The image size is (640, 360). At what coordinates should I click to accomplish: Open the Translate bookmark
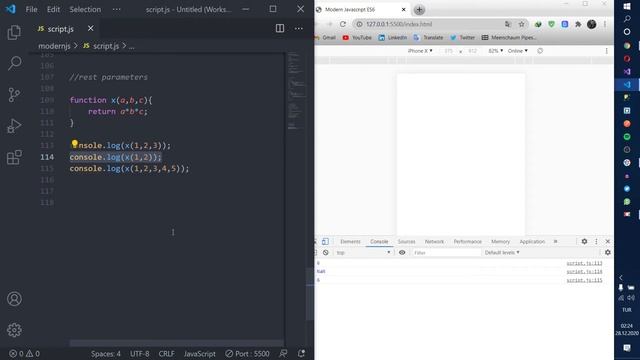click(x=428, y=38)
